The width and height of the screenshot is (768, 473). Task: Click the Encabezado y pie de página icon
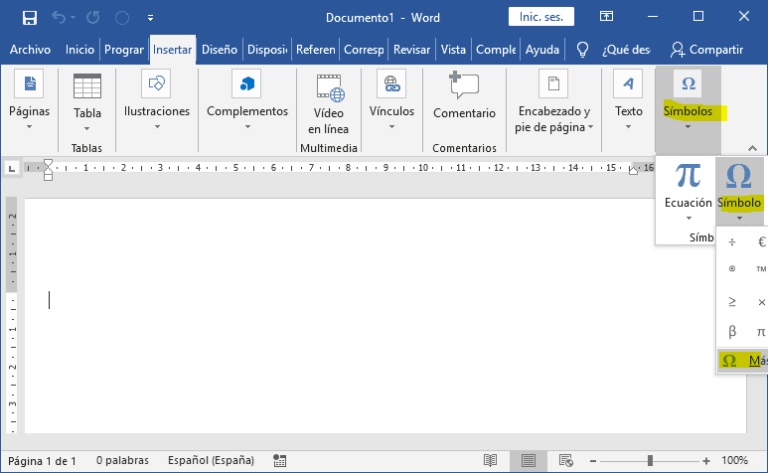pyautogui.click(x=553, y=84)
